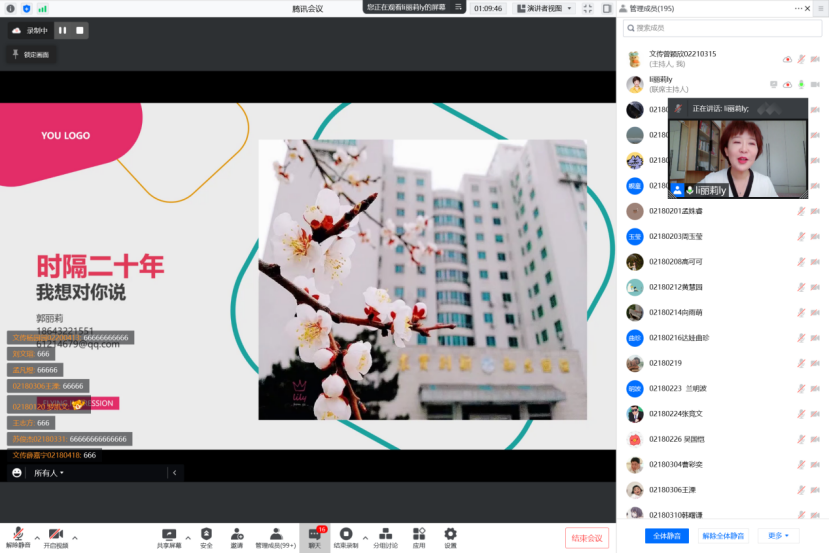Toggle full screen mode icon in top bar
The width and height of the screenshot is (830, 553).
(x=588, y=8)
